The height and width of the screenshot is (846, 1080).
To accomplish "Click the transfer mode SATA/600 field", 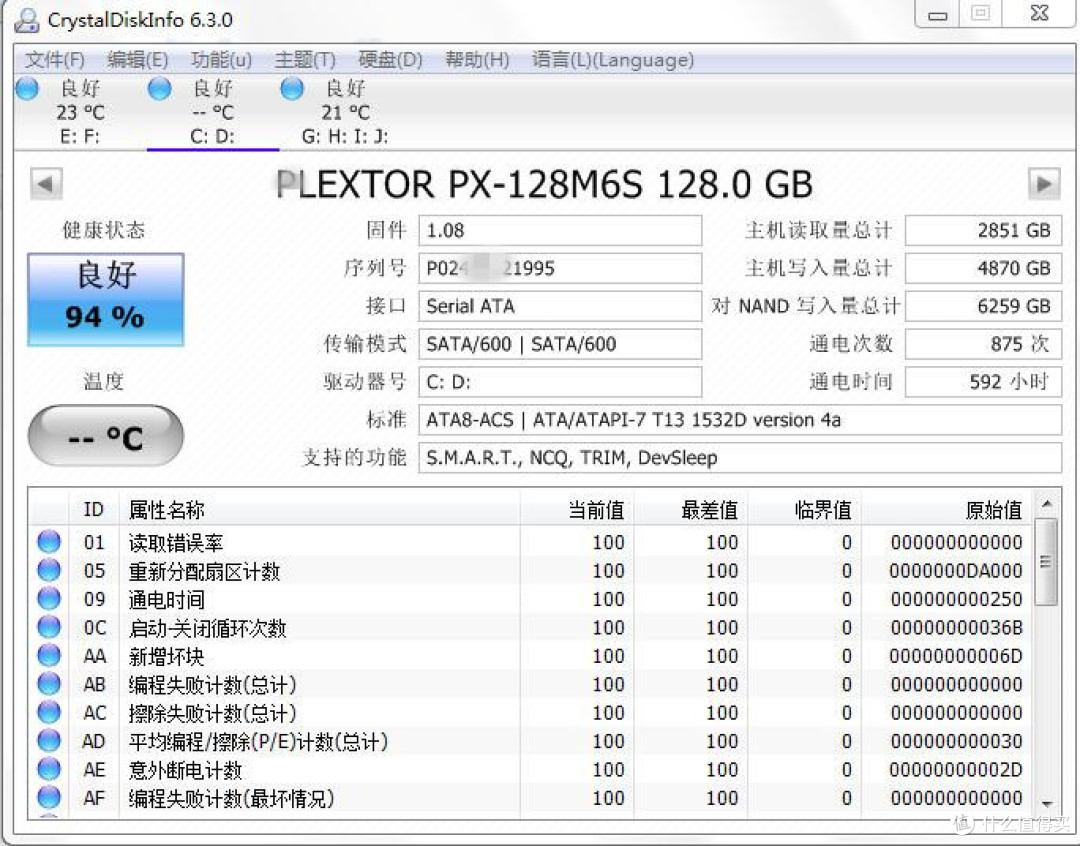I will (560, 344).
